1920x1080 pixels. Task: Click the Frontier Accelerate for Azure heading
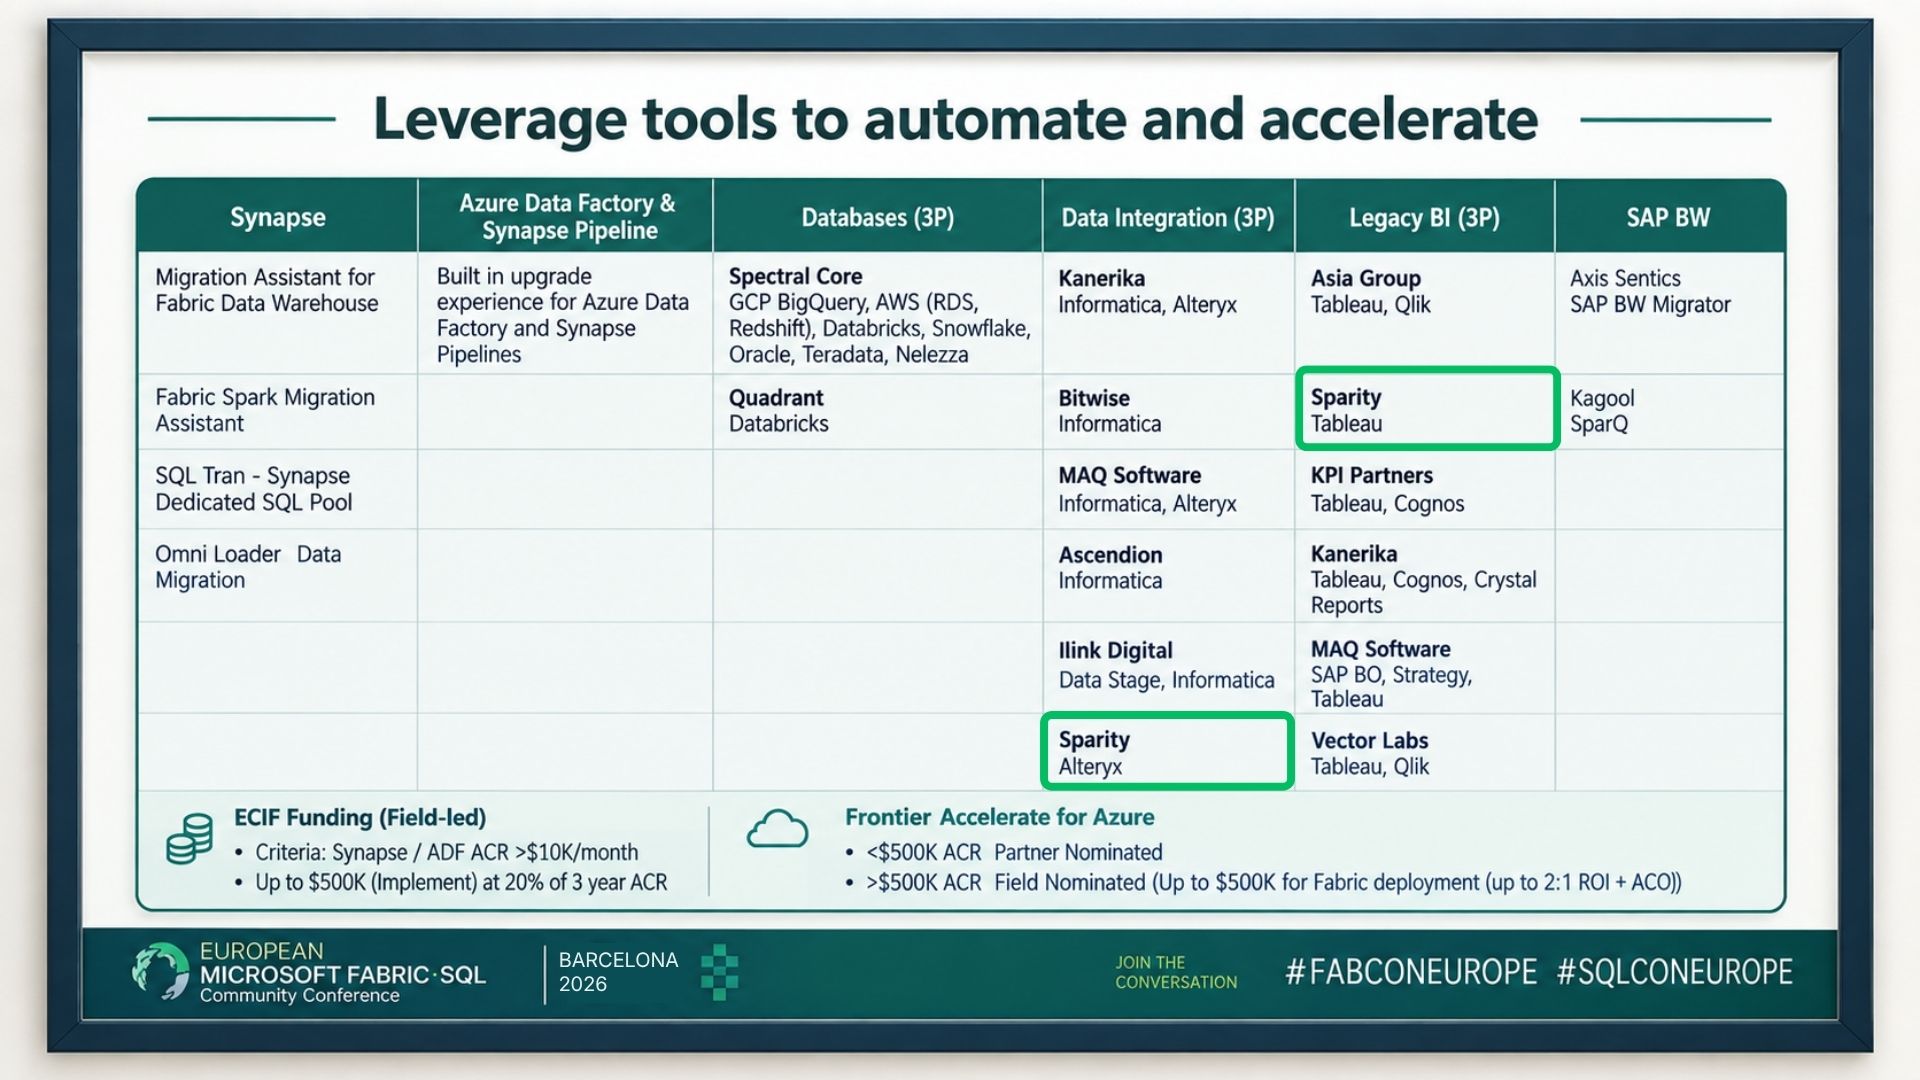click(x=1000, y=817)
